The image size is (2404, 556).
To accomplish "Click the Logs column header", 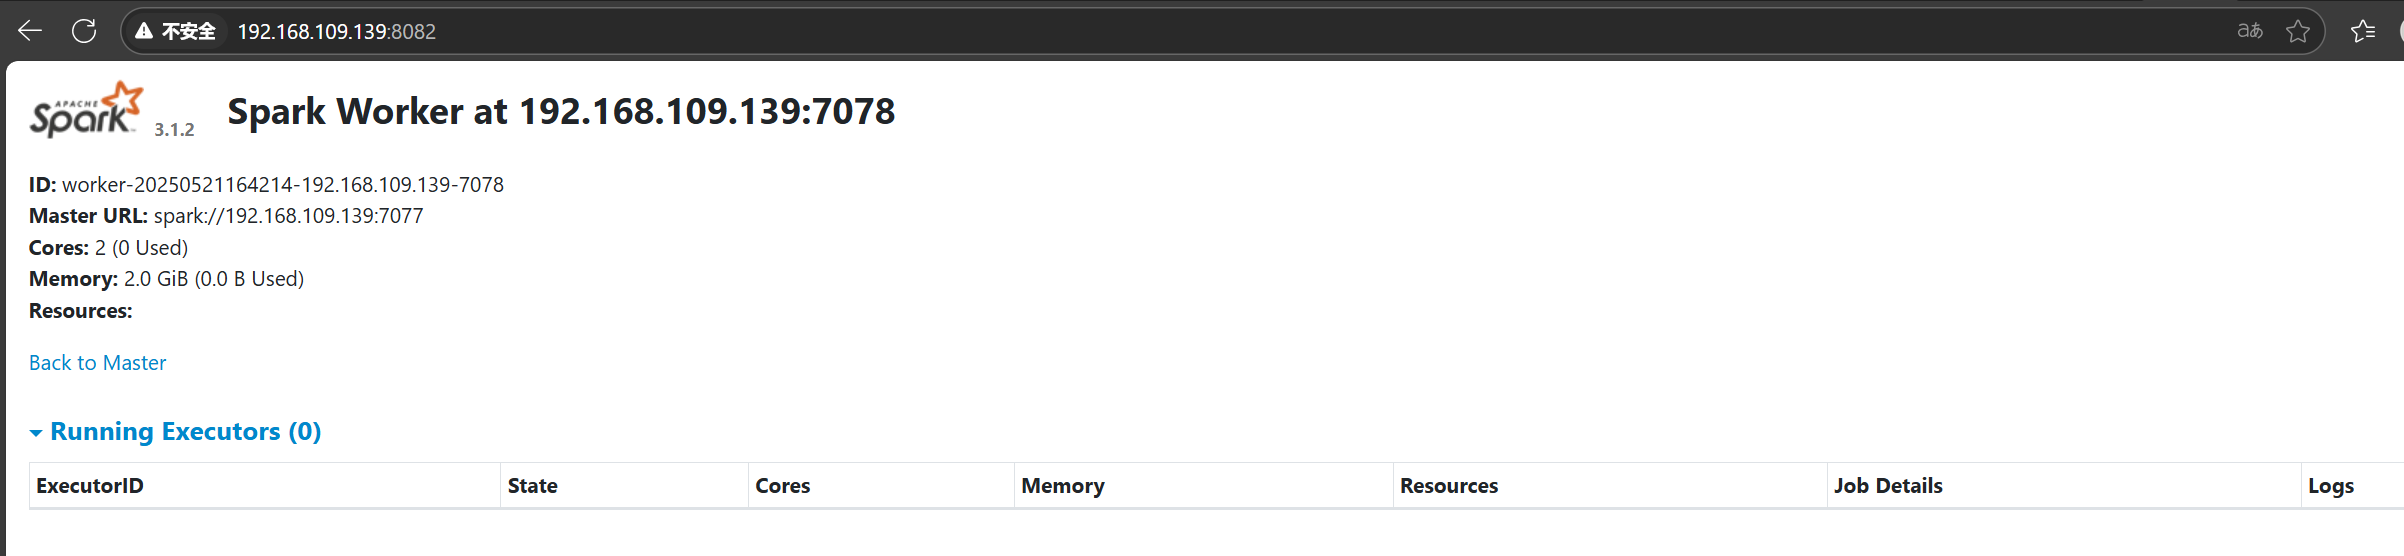I will [x=2330, y=486].
